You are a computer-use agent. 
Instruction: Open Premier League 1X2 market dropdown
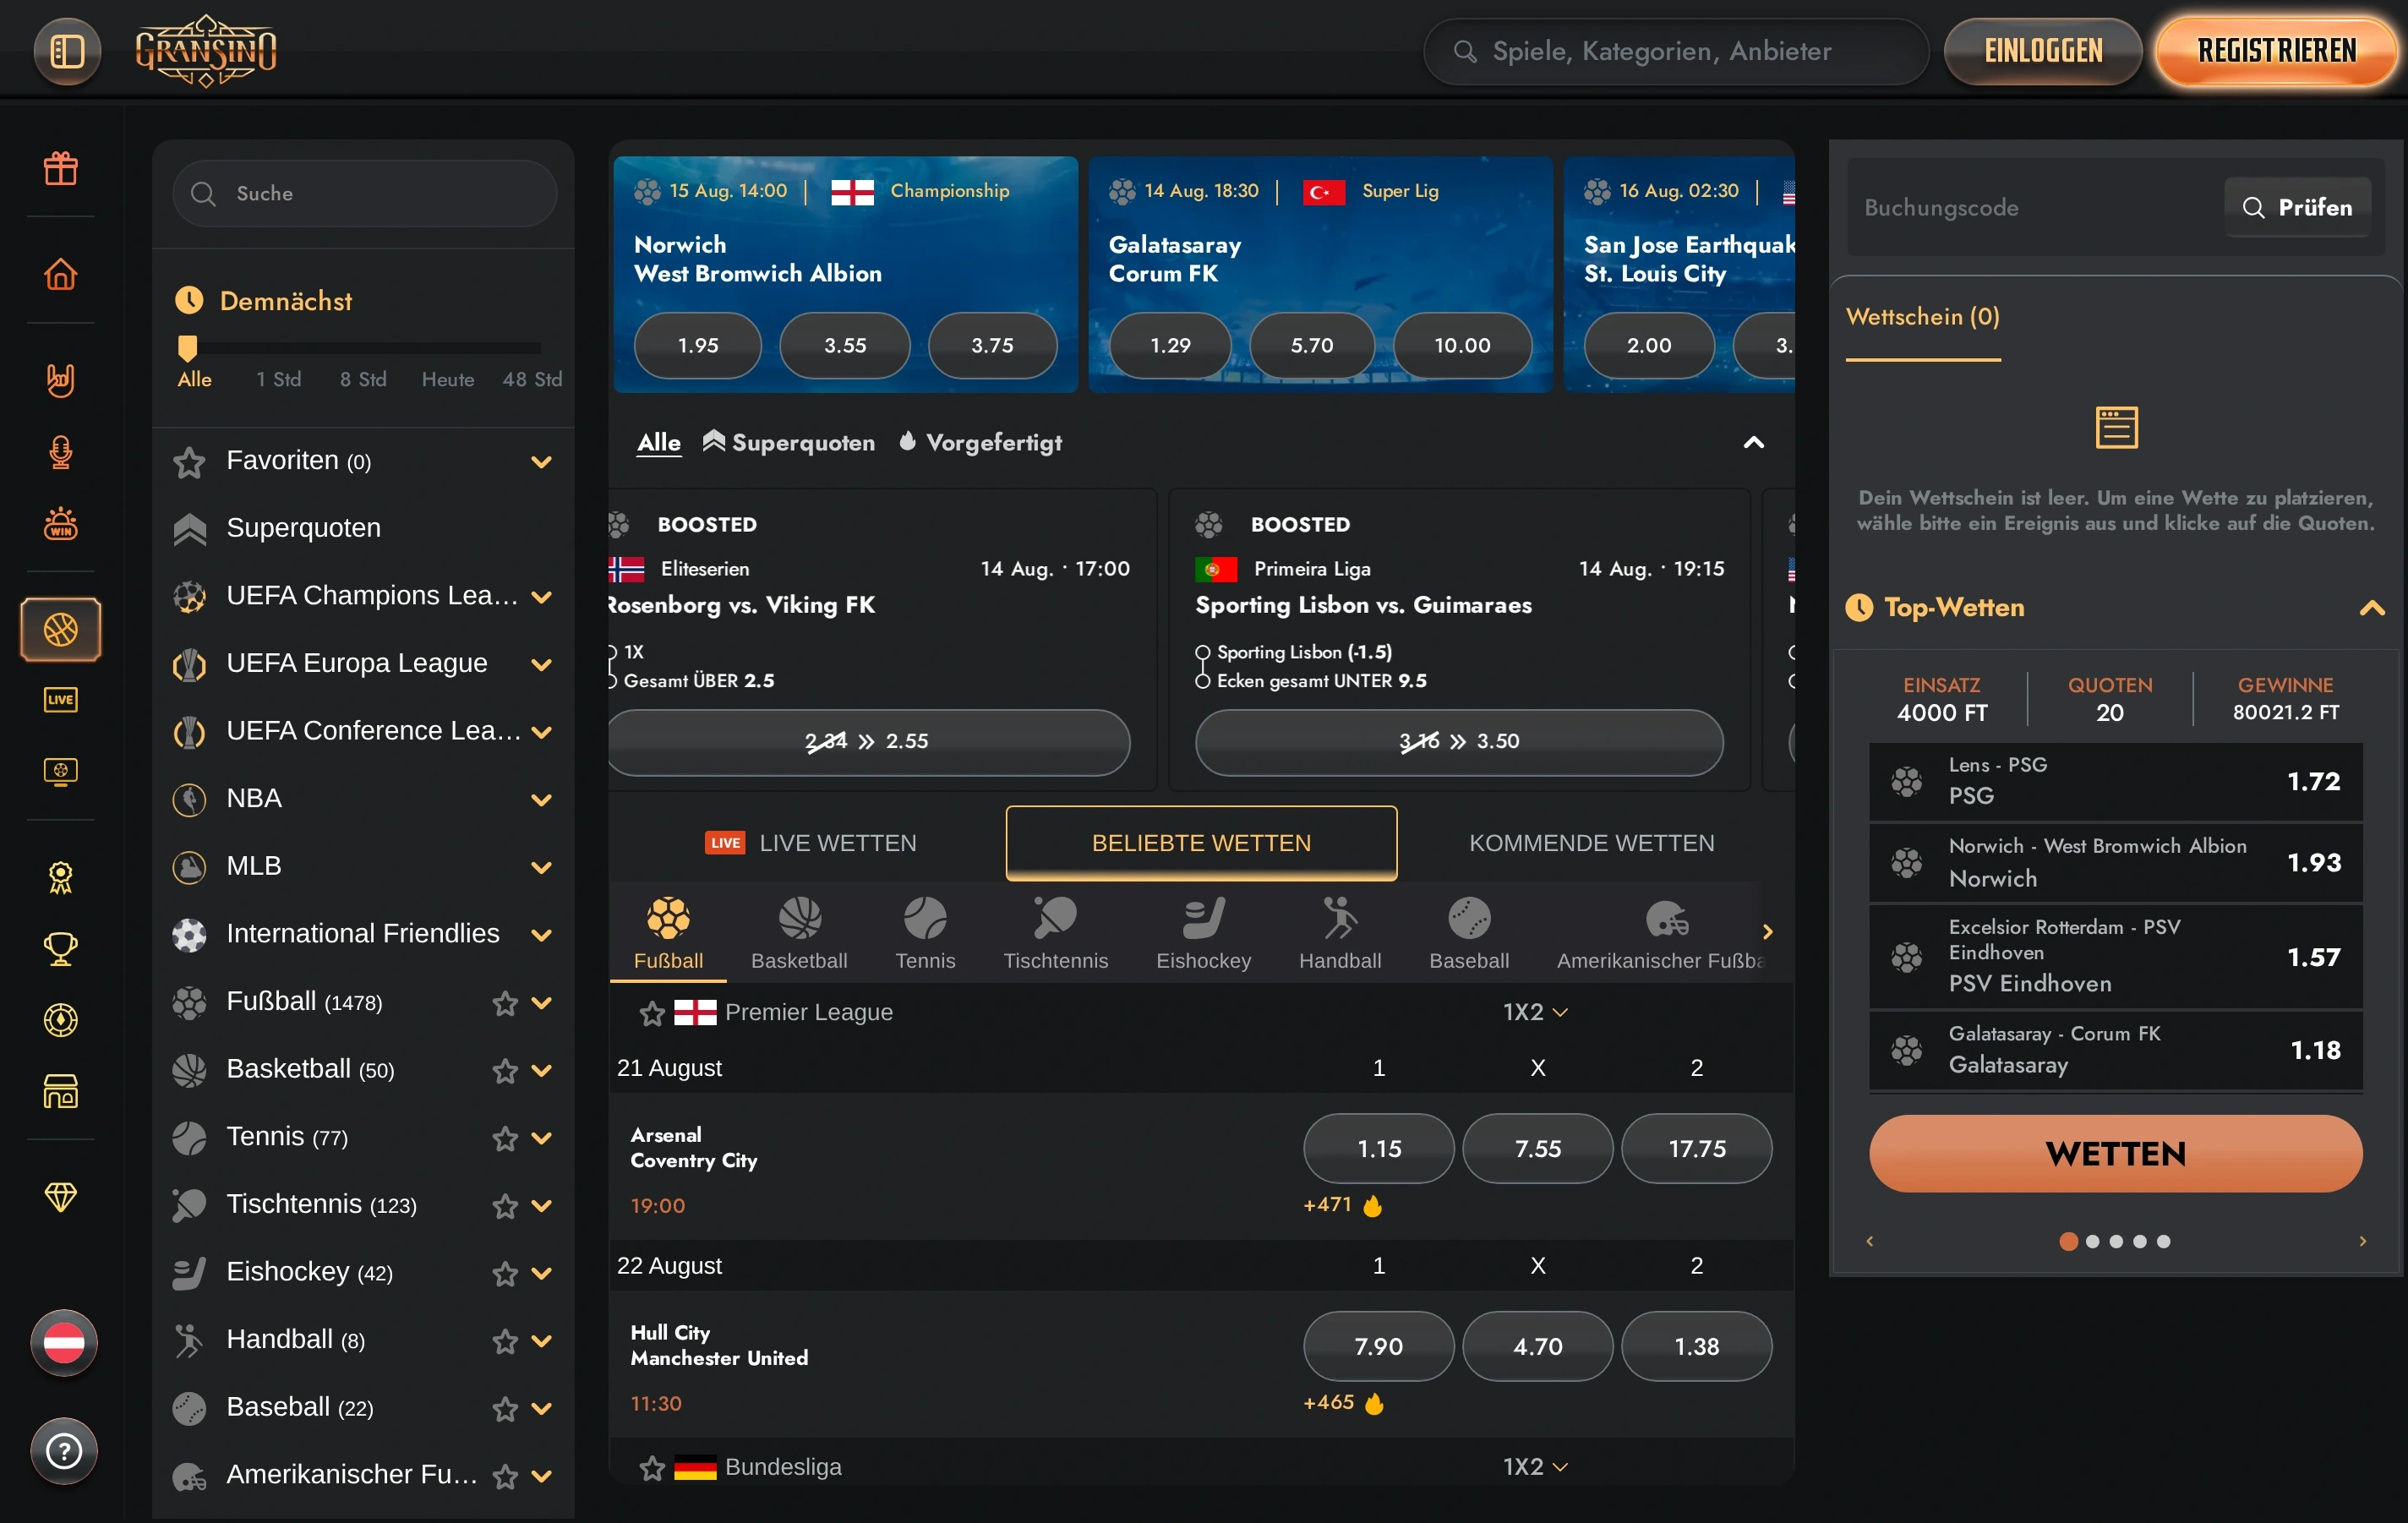pyautogui.click(x=1534, y=1012)
